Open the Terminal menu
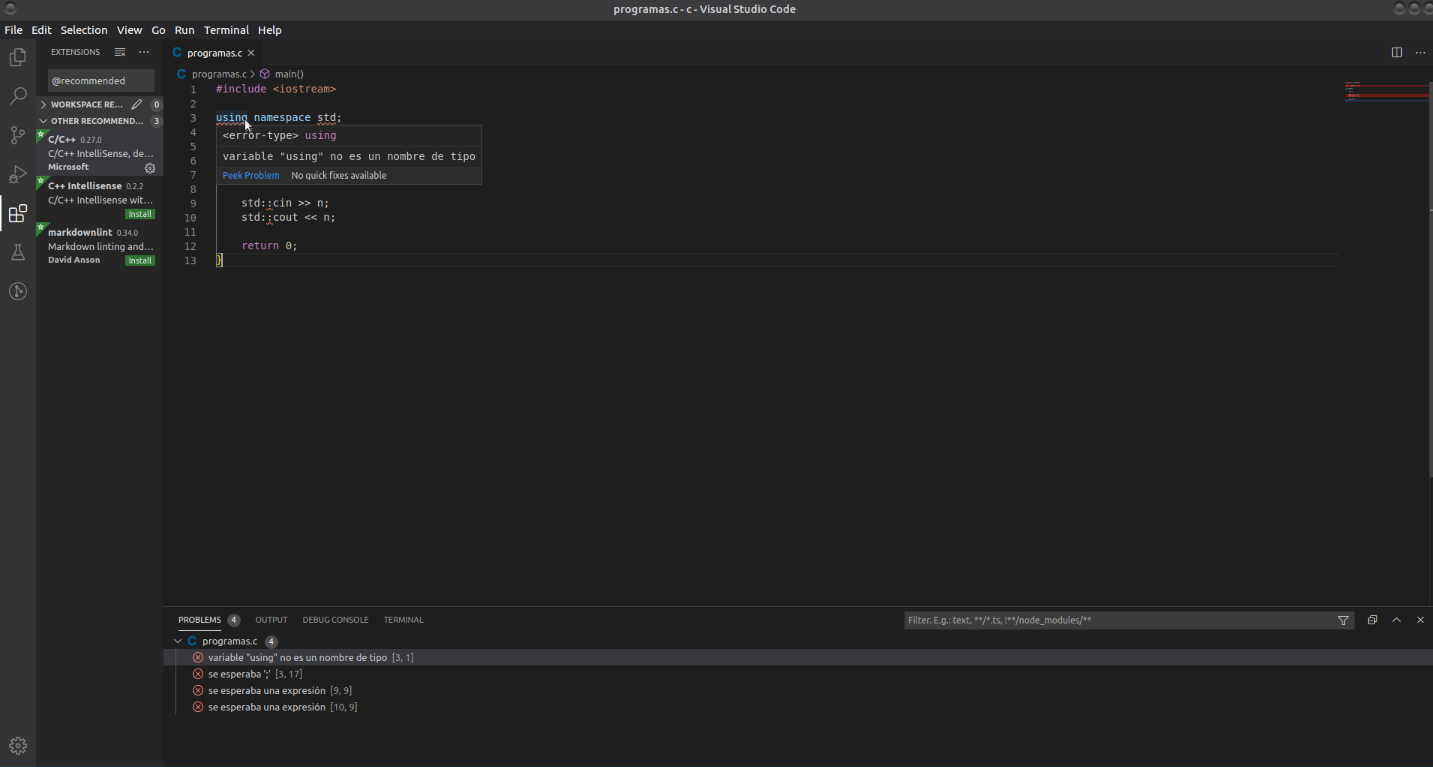The height and width of the screenshot is (767, 1433). tap(226, 30)
